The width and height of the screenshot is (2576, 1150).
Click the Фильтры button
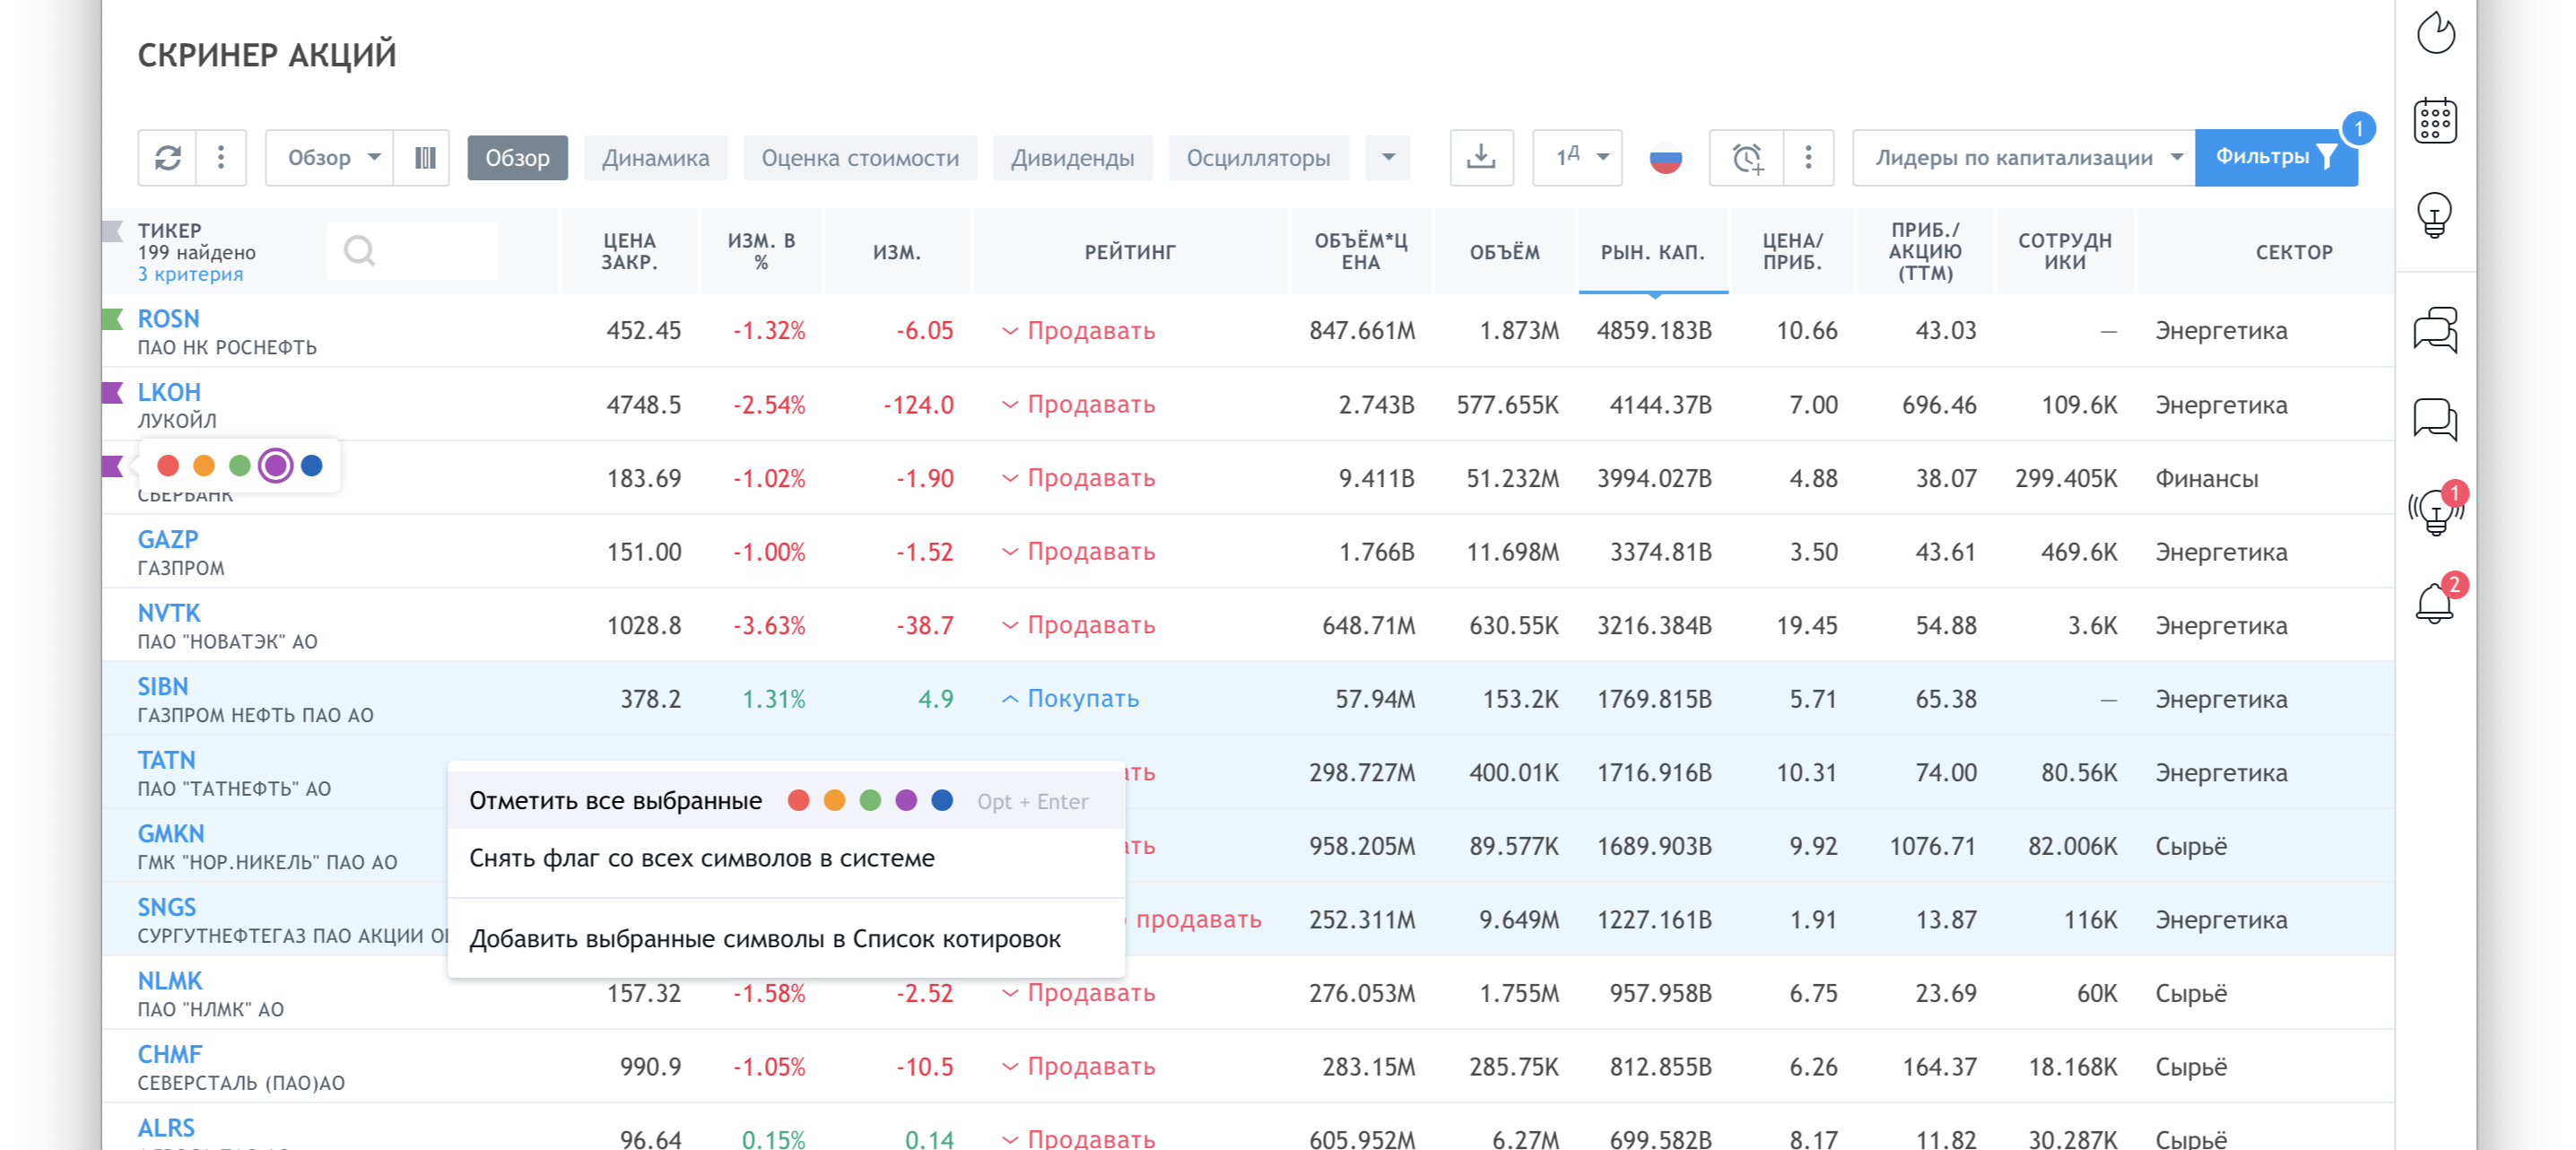click(x=2275, y=158)
